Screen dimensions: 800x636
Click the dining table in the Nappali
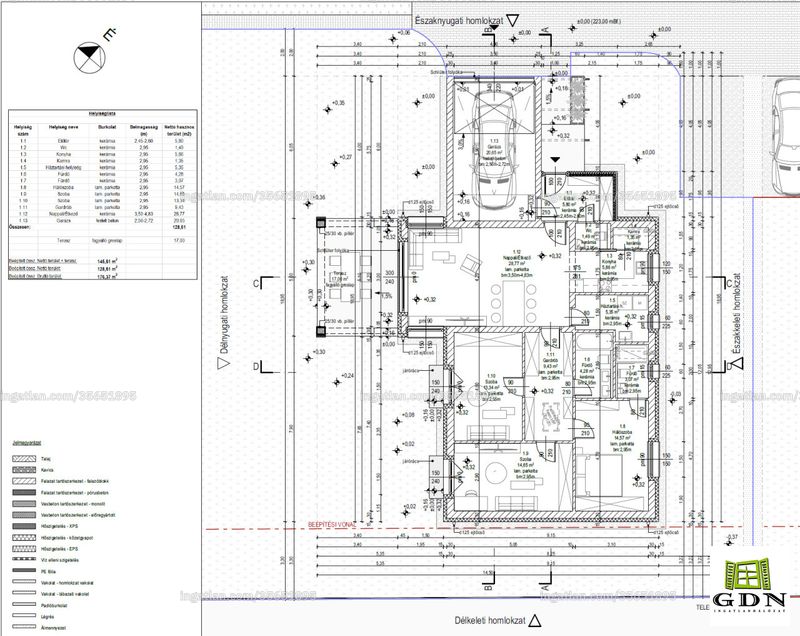tap(514, 302)
